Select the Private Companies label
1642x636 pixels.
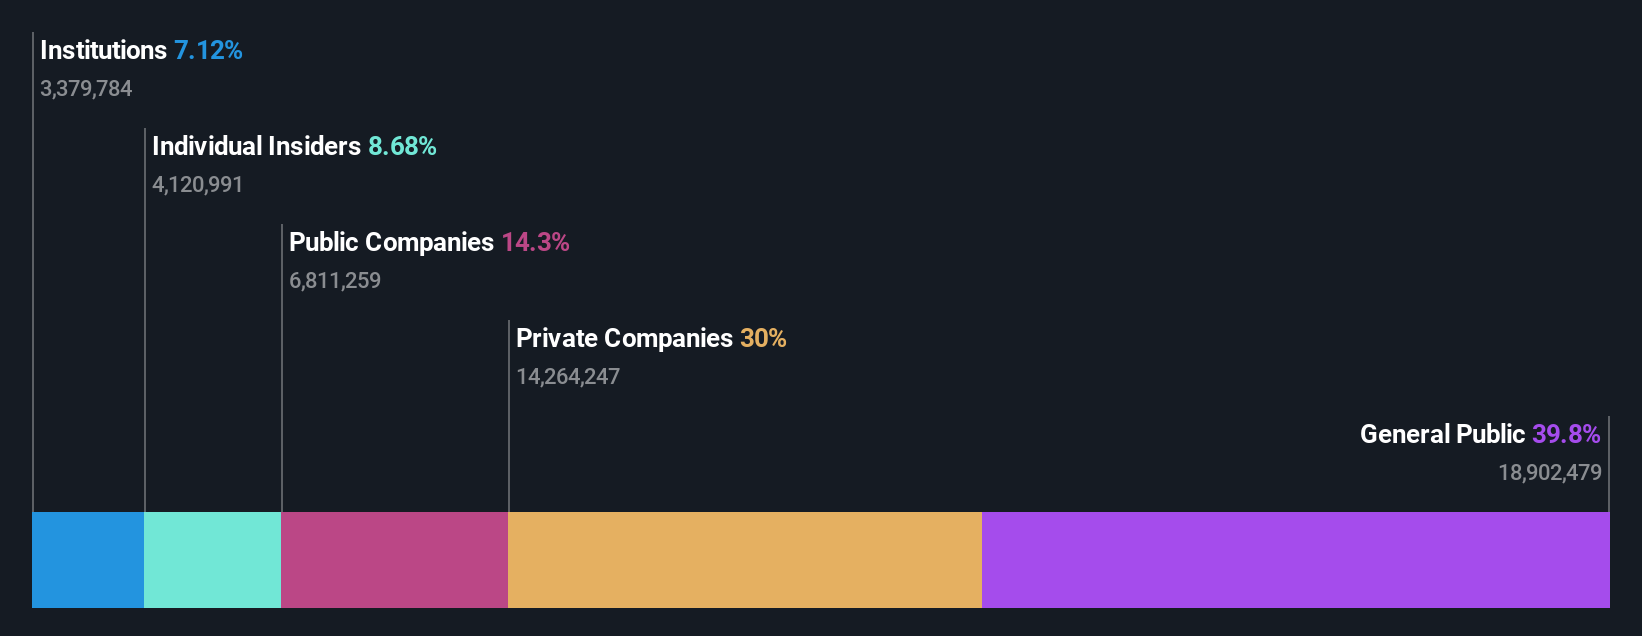click(x=624, y=338)
